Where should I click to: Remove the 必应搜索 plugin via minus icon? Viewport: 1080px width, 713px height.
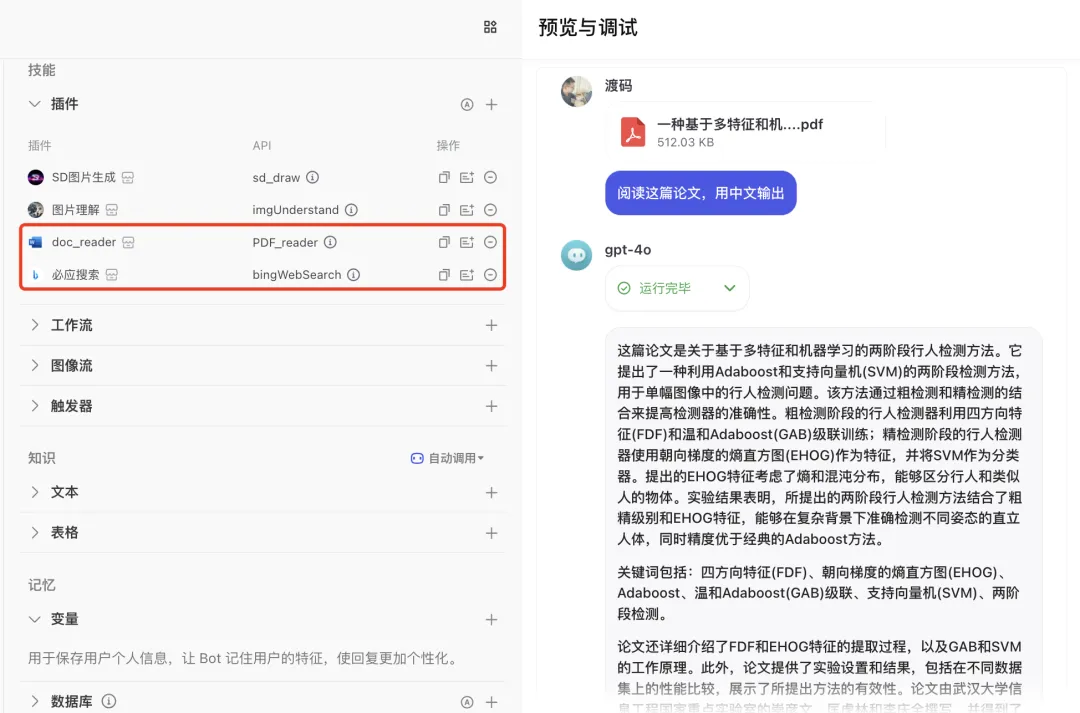(490, 274)
